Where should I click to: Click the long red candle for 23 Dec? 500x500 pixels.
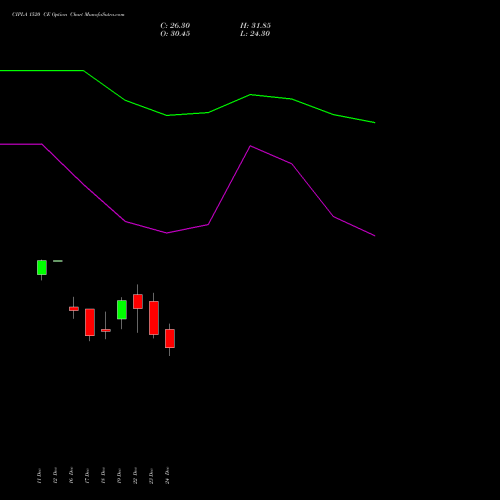pyautogui.click(x=154, y=318)
